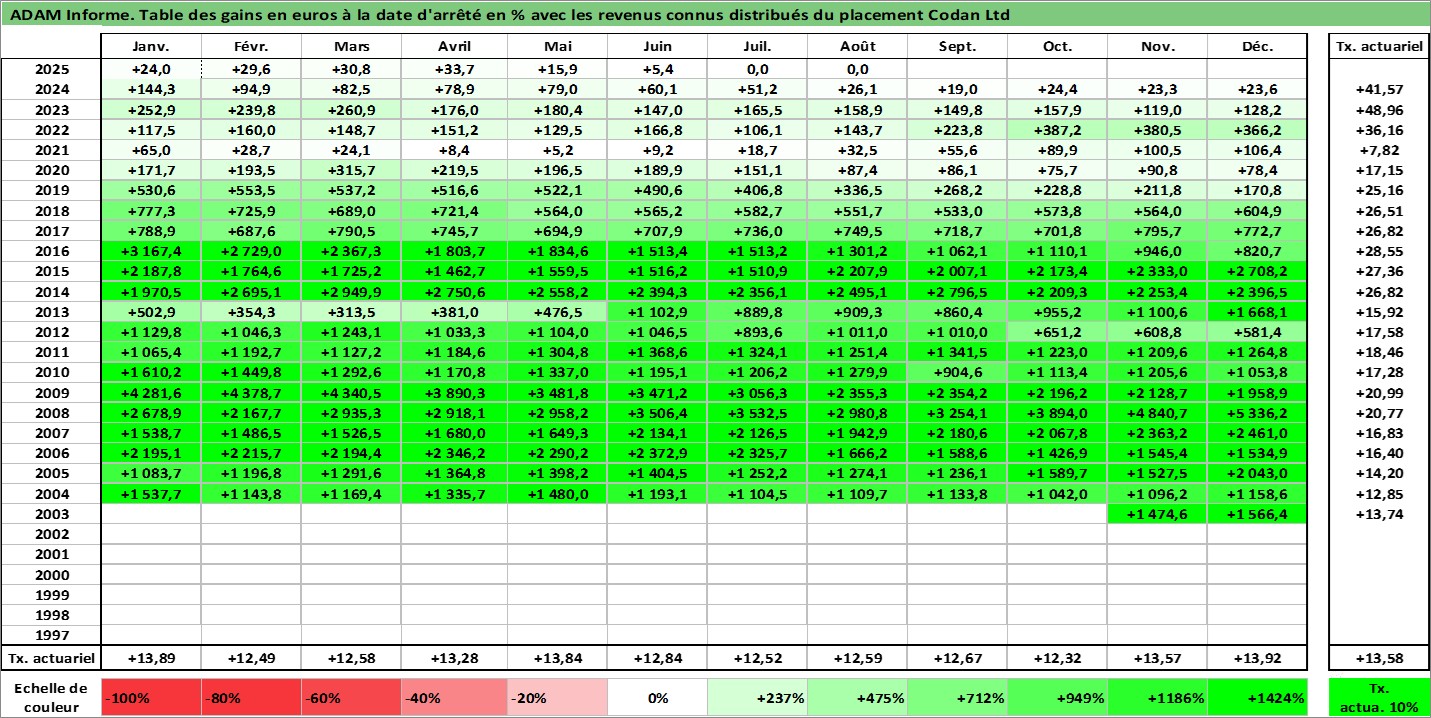The image size is (1431, 718).
Task: Select the 2016 row label
Action: click(51, 250)
